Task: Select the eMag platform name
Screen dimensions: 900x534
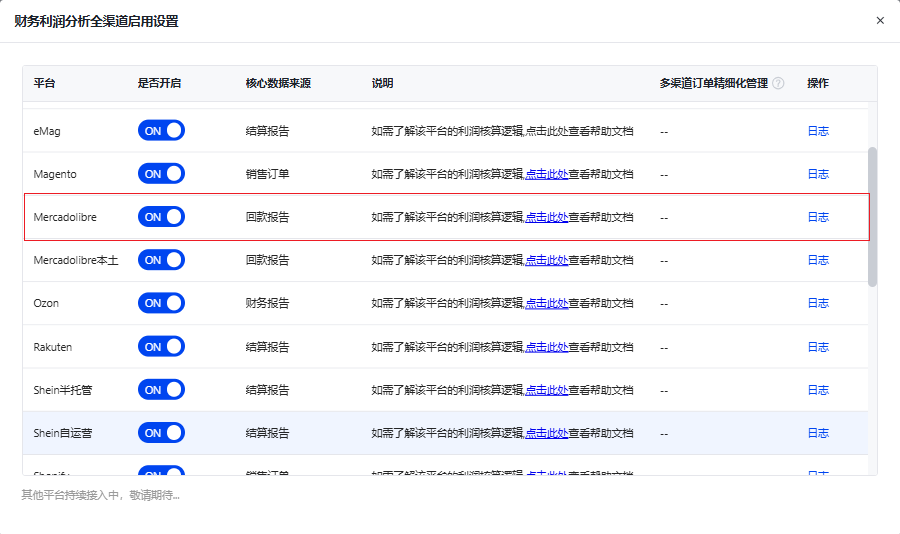Action: (46, 131)
